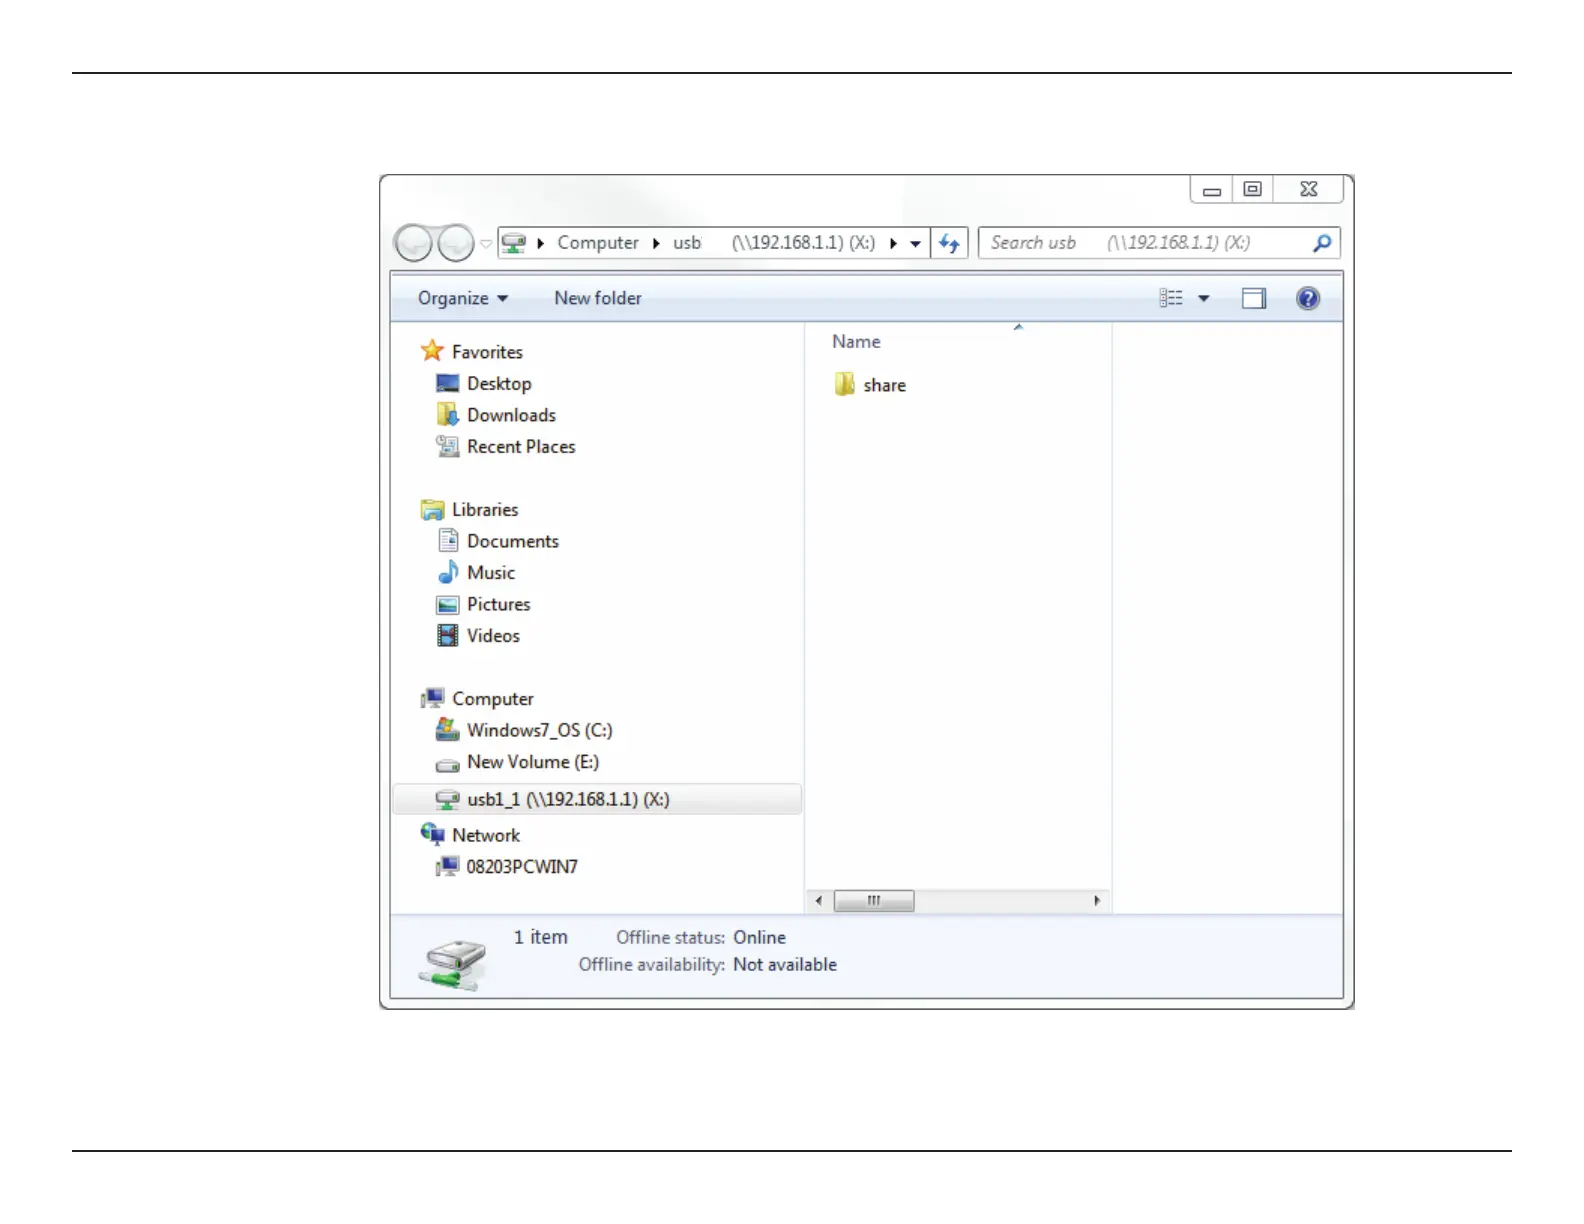Open the Organize menu
The width and height of the screenshot is (1584, 1224).
point(463,298)
